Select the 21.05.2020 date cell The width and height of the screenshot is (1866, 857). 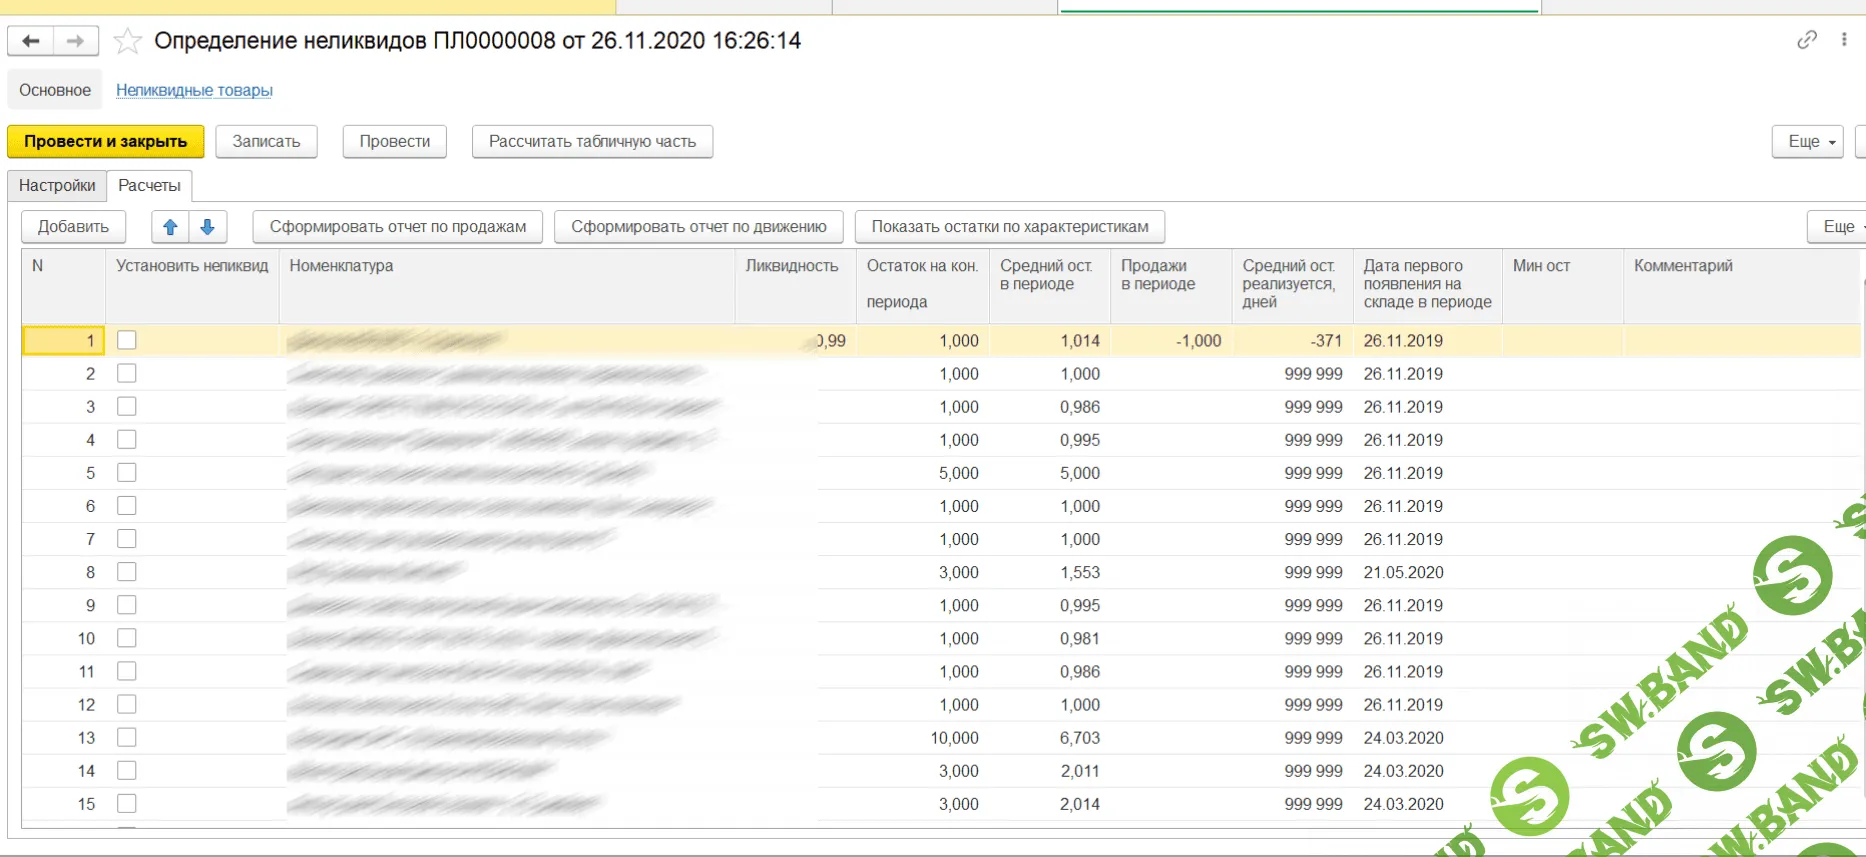(x=1427, y=572)
